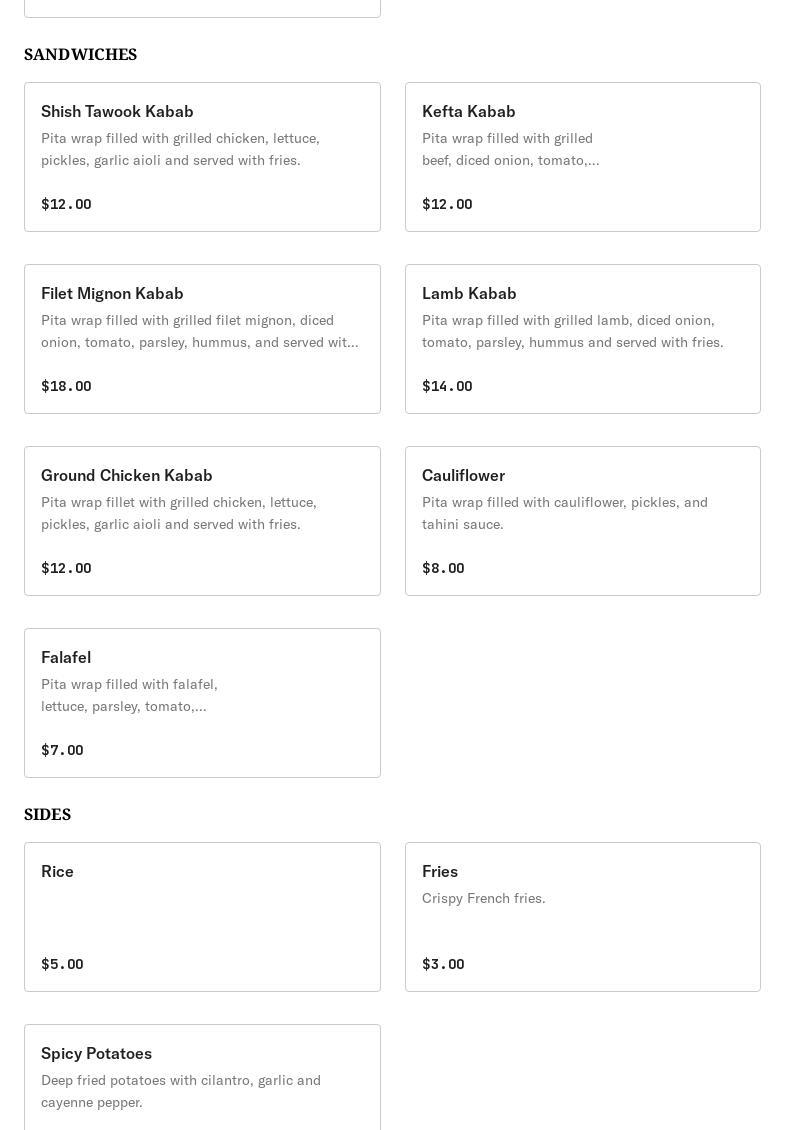This screenshot has height=1130, width=785.
Task: Pick the Falafel sandwich card
Action: pyautogui.click(x=202, y=703)
